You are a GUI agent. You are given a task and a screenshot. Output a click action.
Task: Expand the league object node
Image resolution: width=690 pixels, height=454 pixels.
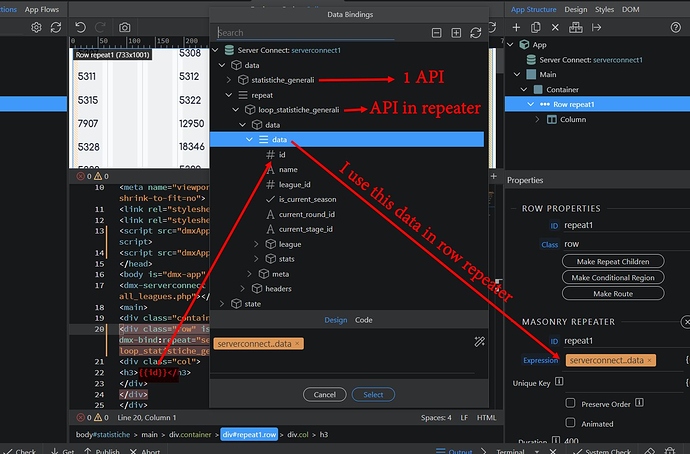click(x=256, y=244)
